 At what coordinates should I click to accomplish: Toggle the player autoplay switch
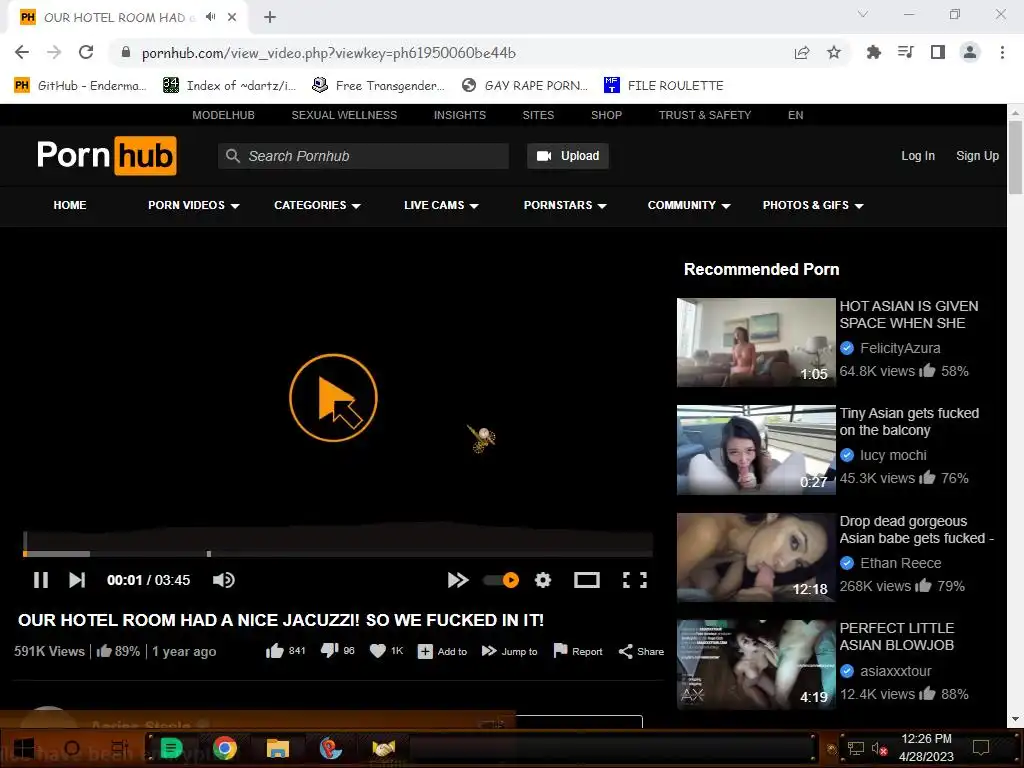pos(502,580)
